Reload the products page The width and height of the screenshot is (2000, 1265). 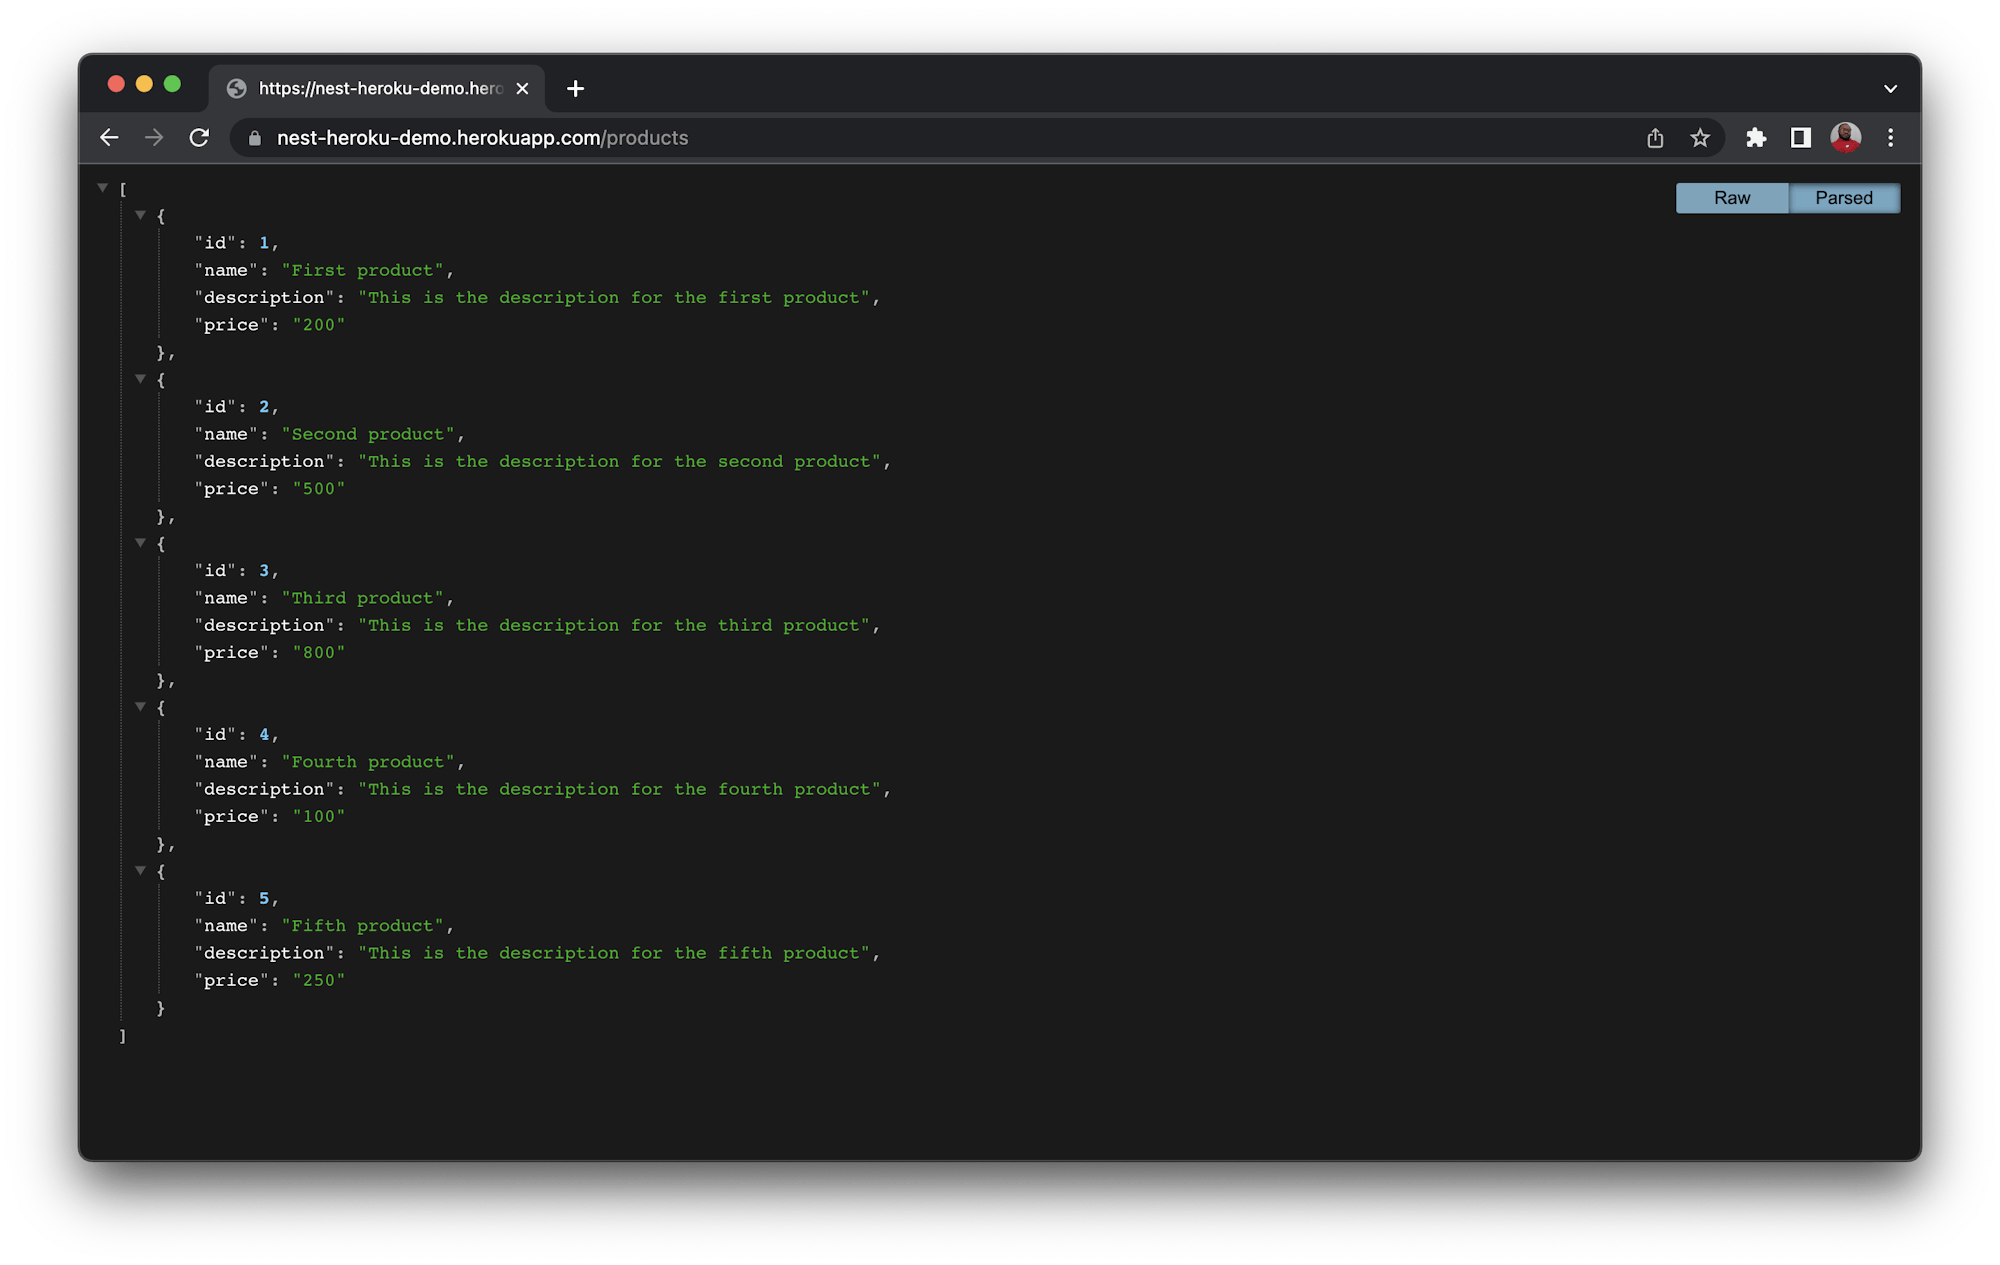(x=199, y=137)
